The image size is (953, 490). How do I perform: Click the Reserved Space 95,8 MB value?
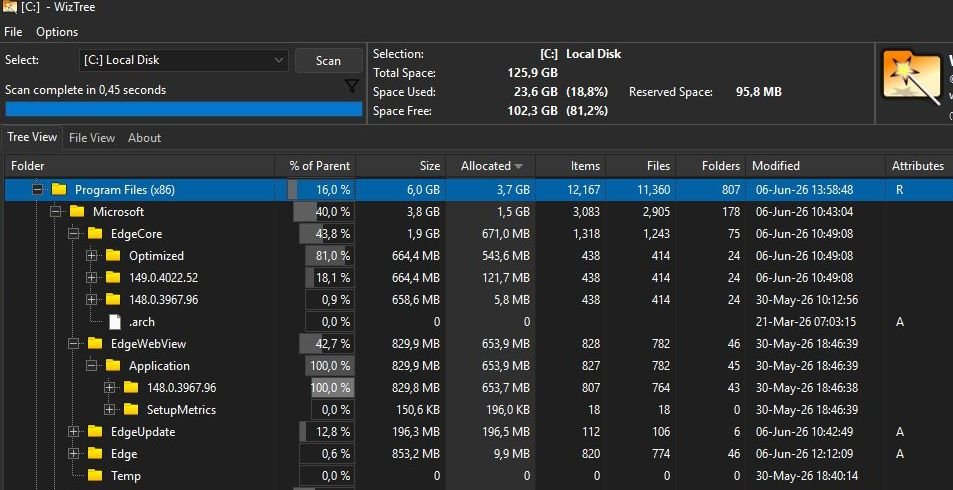759,92
